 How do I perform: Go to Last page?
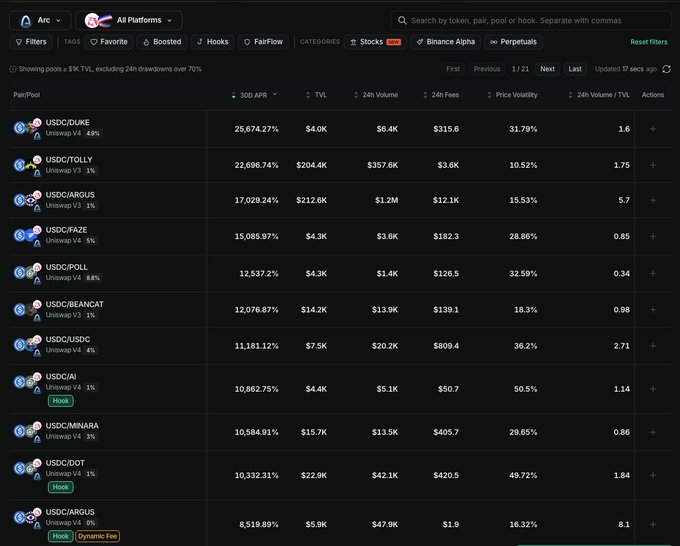(575, 69)
